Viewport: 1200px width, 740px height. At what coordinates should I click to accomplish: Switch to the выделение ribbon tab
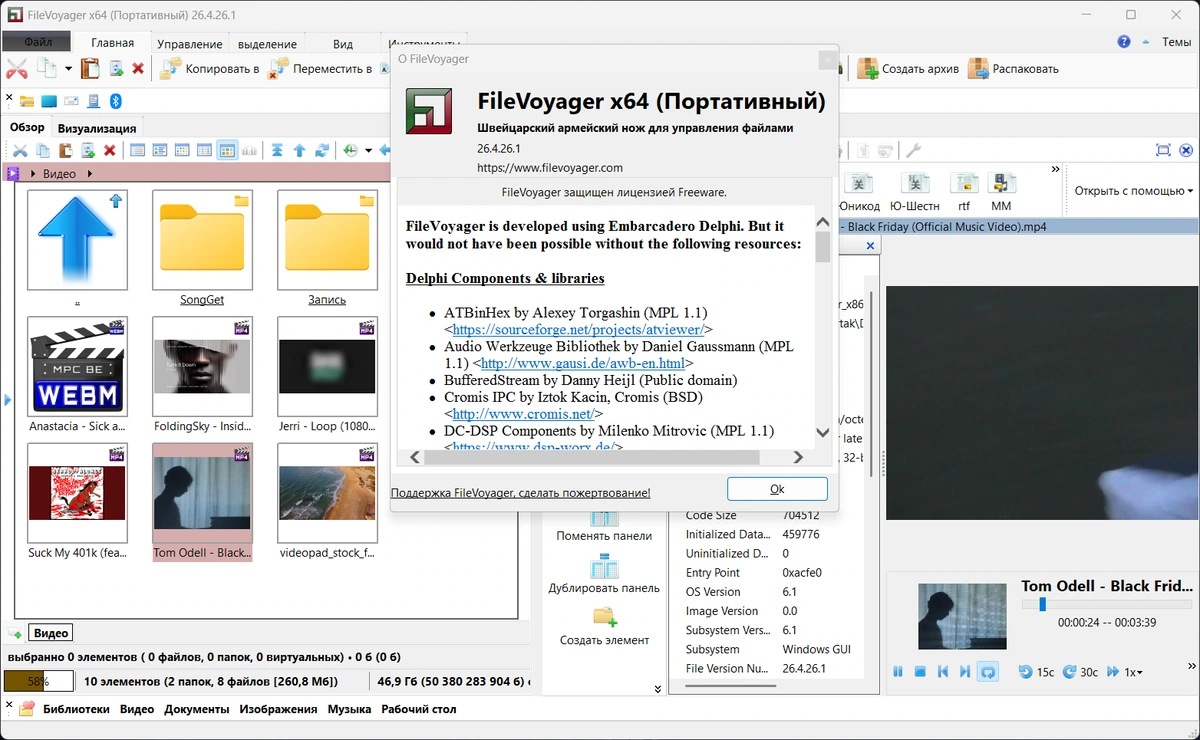[267, 44]
